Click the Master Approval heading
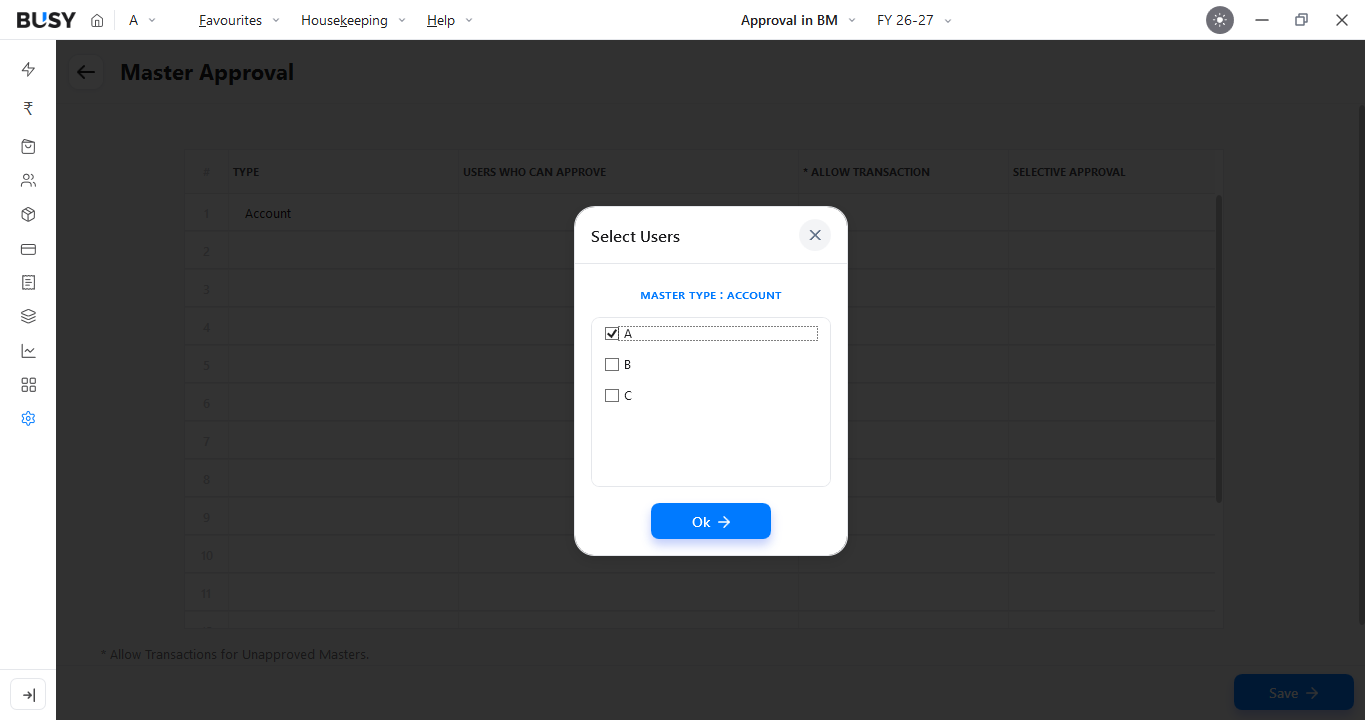The width and height of the screenshot is (1365, 720). point(207,72)
